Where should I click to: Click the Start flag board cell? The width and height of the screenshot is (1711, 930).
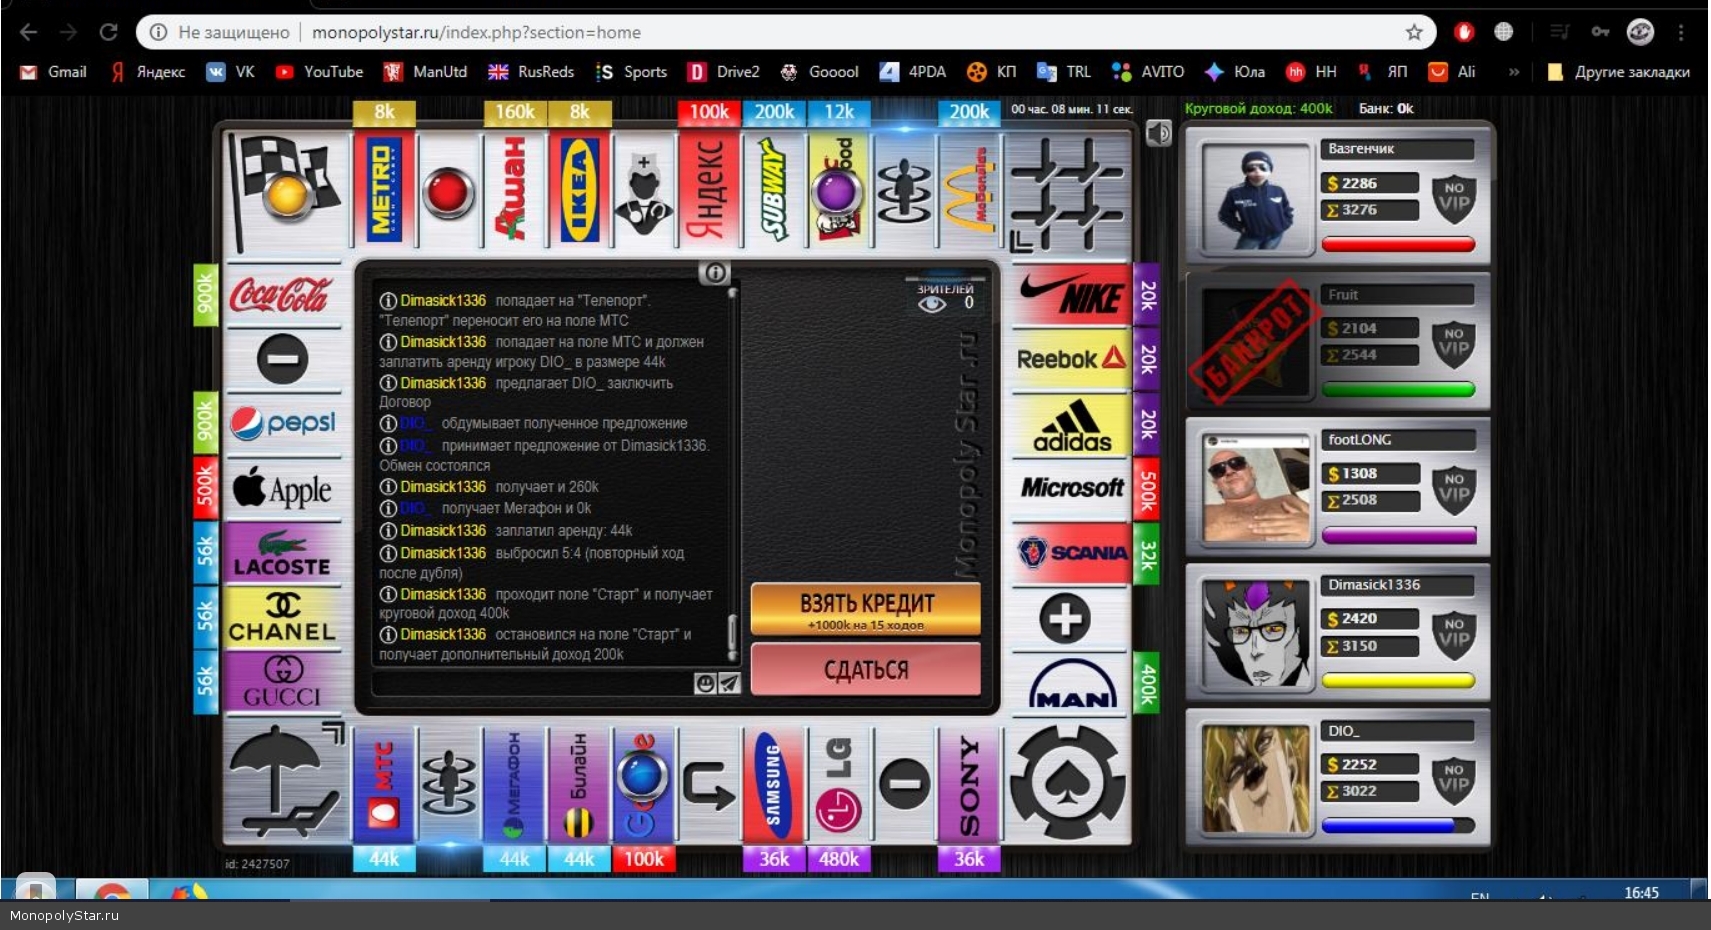coord(285,190)
